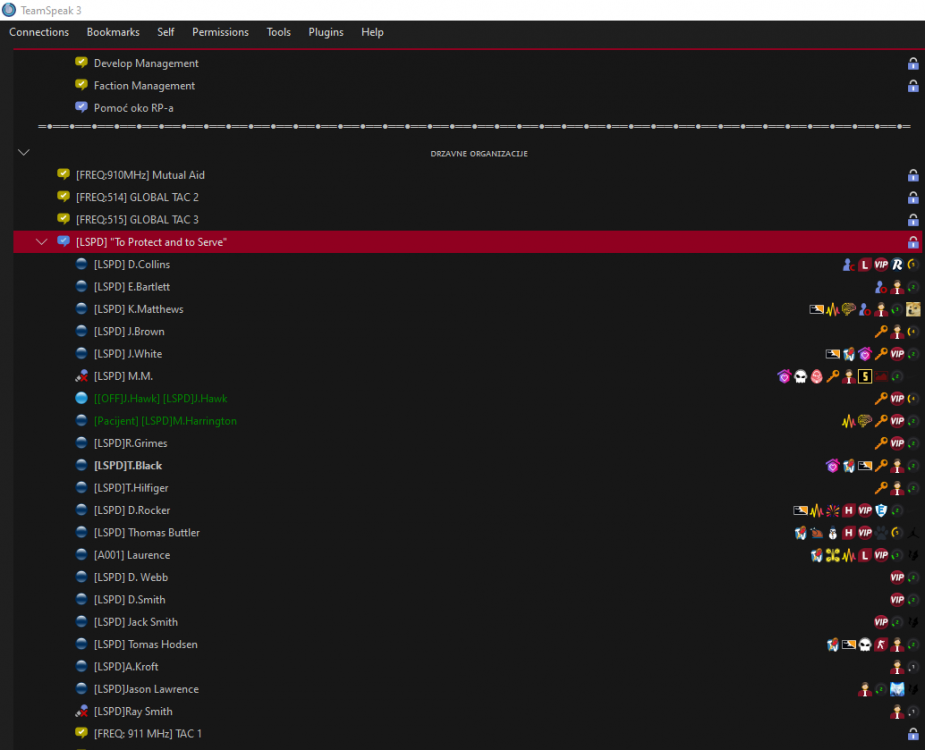Click the key icon beside [LSPD]T.Hilfiger
This screenshot has height=750, width=925.
[x=881, y=488]
